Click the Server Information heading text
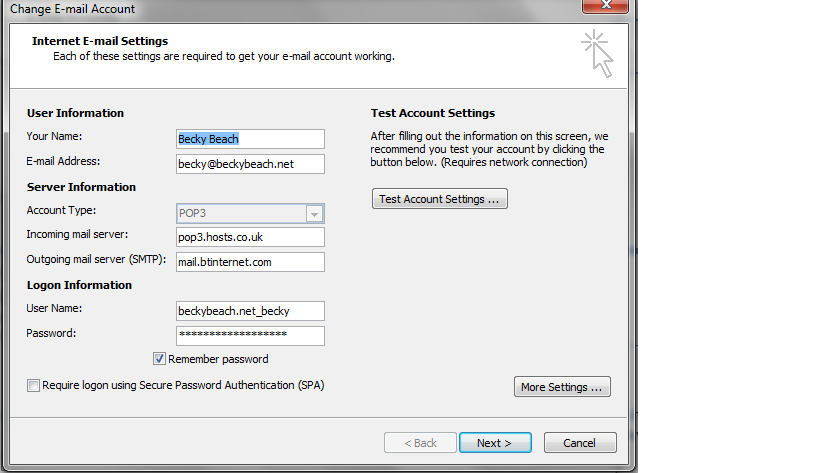819x473 pixels. coord(81,187)
